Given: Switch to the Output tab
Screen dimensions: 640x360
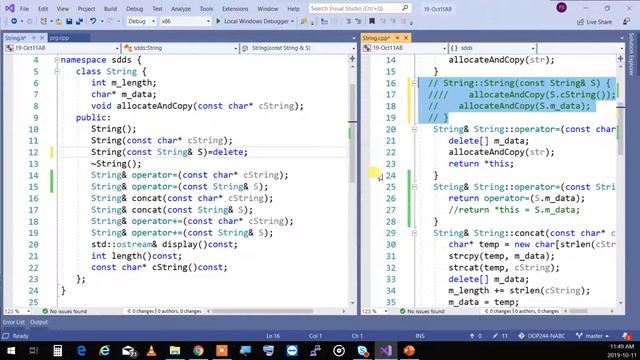Looking at the screenshot, I should click(x=39, y=322).
